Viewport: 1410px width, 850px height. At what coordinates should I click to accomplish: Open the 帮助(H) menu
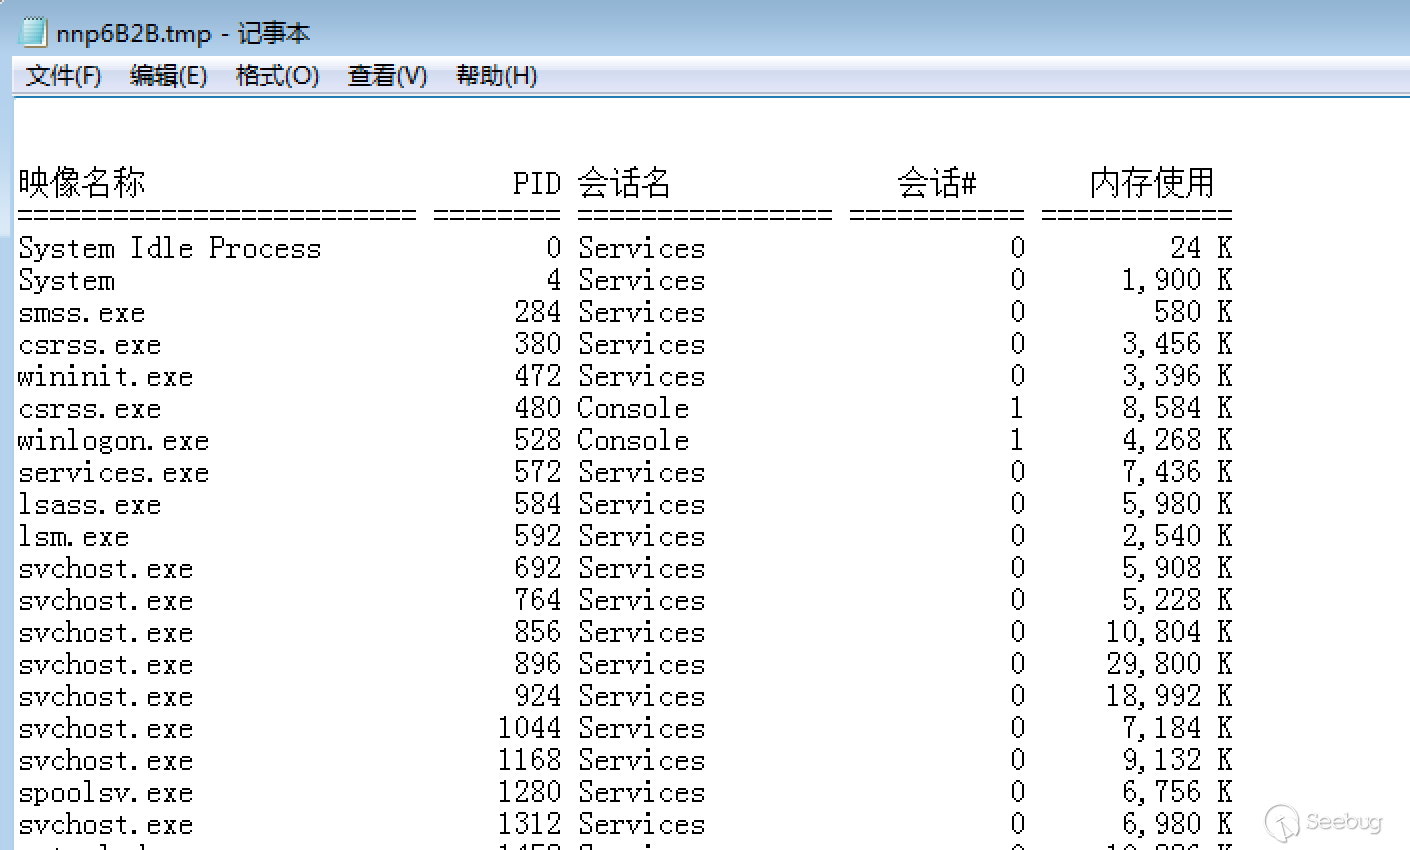pos(496,76)
